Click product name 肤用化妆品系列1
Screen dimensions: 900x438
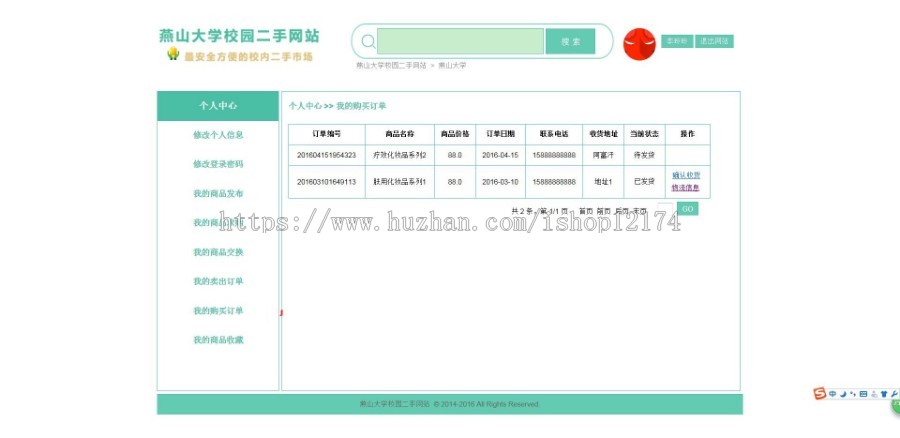[x=400, y=182]
